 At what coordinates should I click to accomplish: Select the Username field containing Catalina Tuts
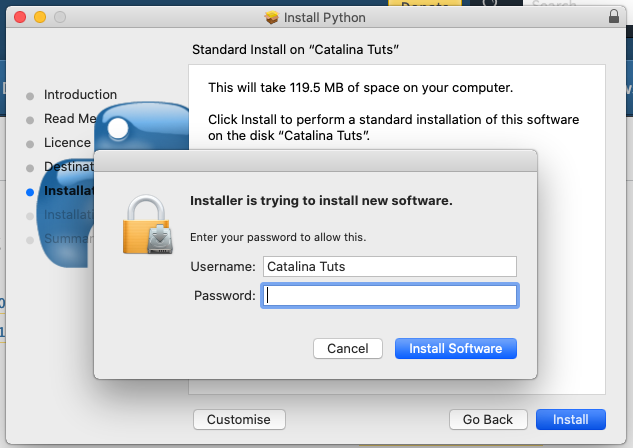pos(390,266)
